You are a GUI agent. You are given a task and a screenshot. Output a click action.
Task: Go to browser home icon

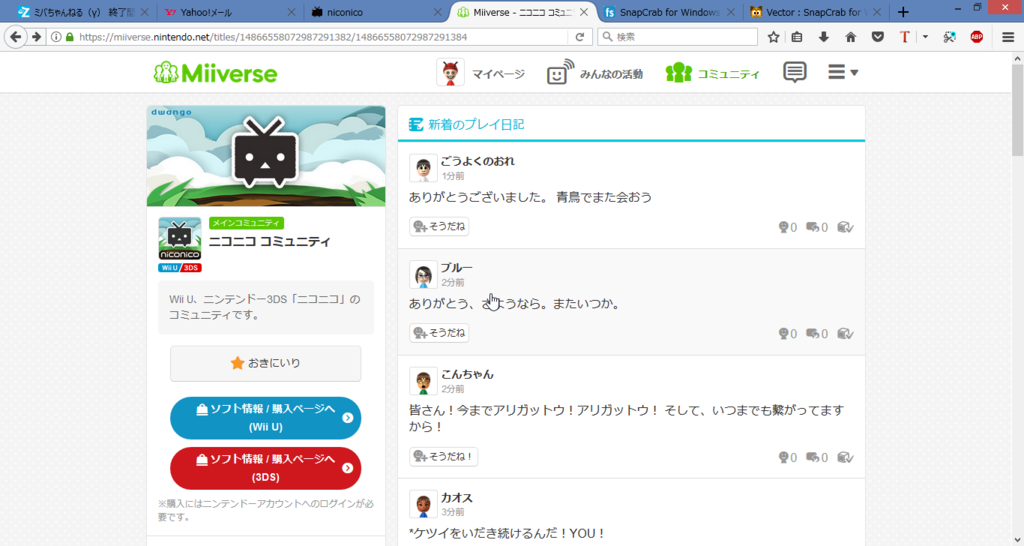[x=850, y=37]
